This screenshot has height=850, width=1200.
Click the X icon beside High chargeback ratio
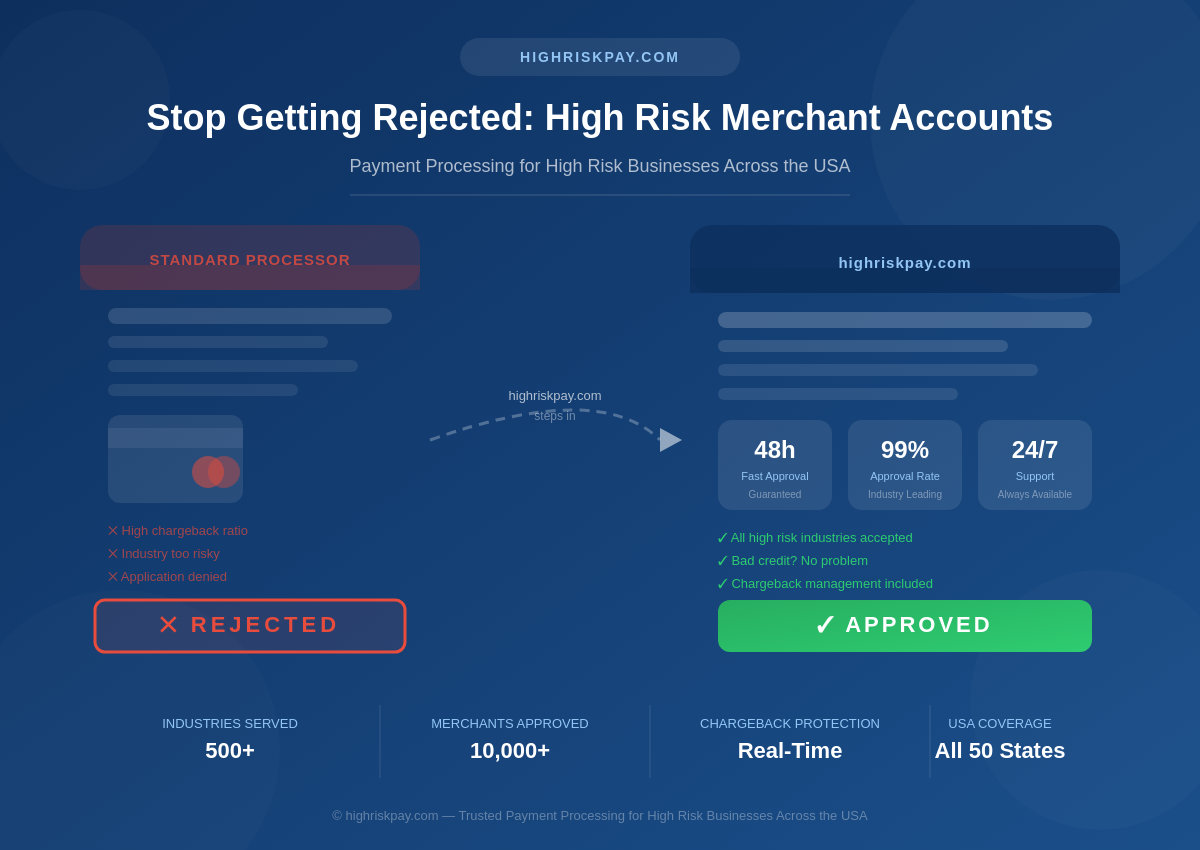113,531
